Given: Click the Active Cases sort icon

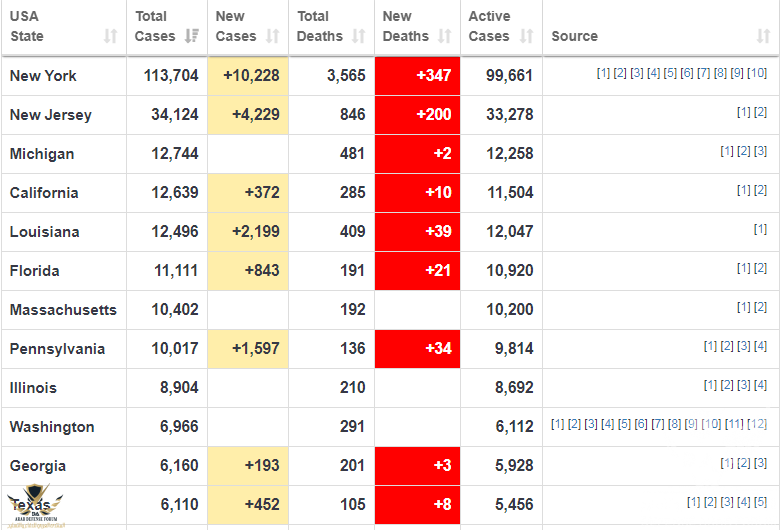Looking at the screenshot, I should coord(526,36).
